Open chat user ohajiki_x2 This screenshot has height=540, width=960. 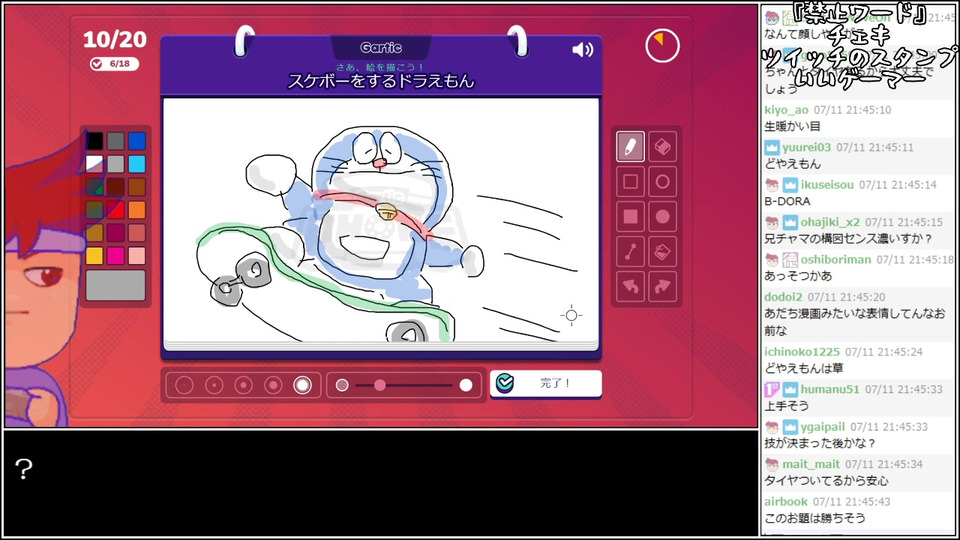(830, 222)
